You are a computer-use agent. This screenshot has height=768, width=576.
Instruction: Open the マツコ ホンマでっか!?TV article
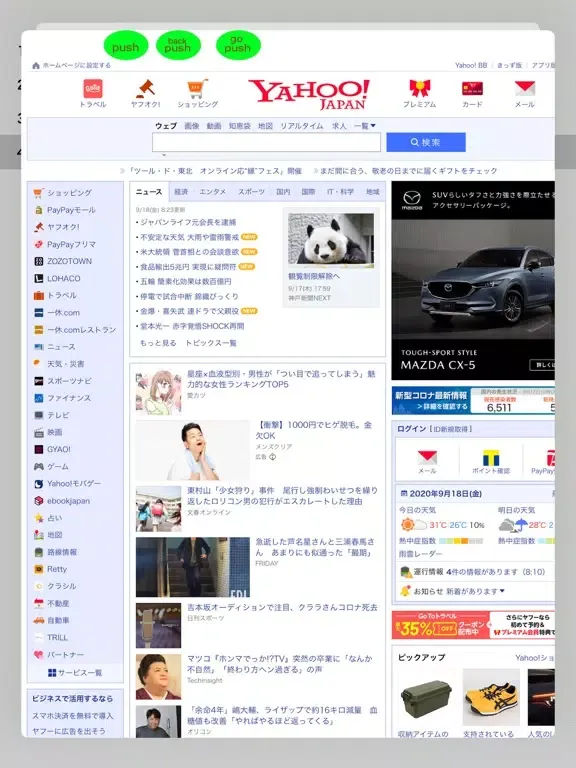(x=280, y=664)
